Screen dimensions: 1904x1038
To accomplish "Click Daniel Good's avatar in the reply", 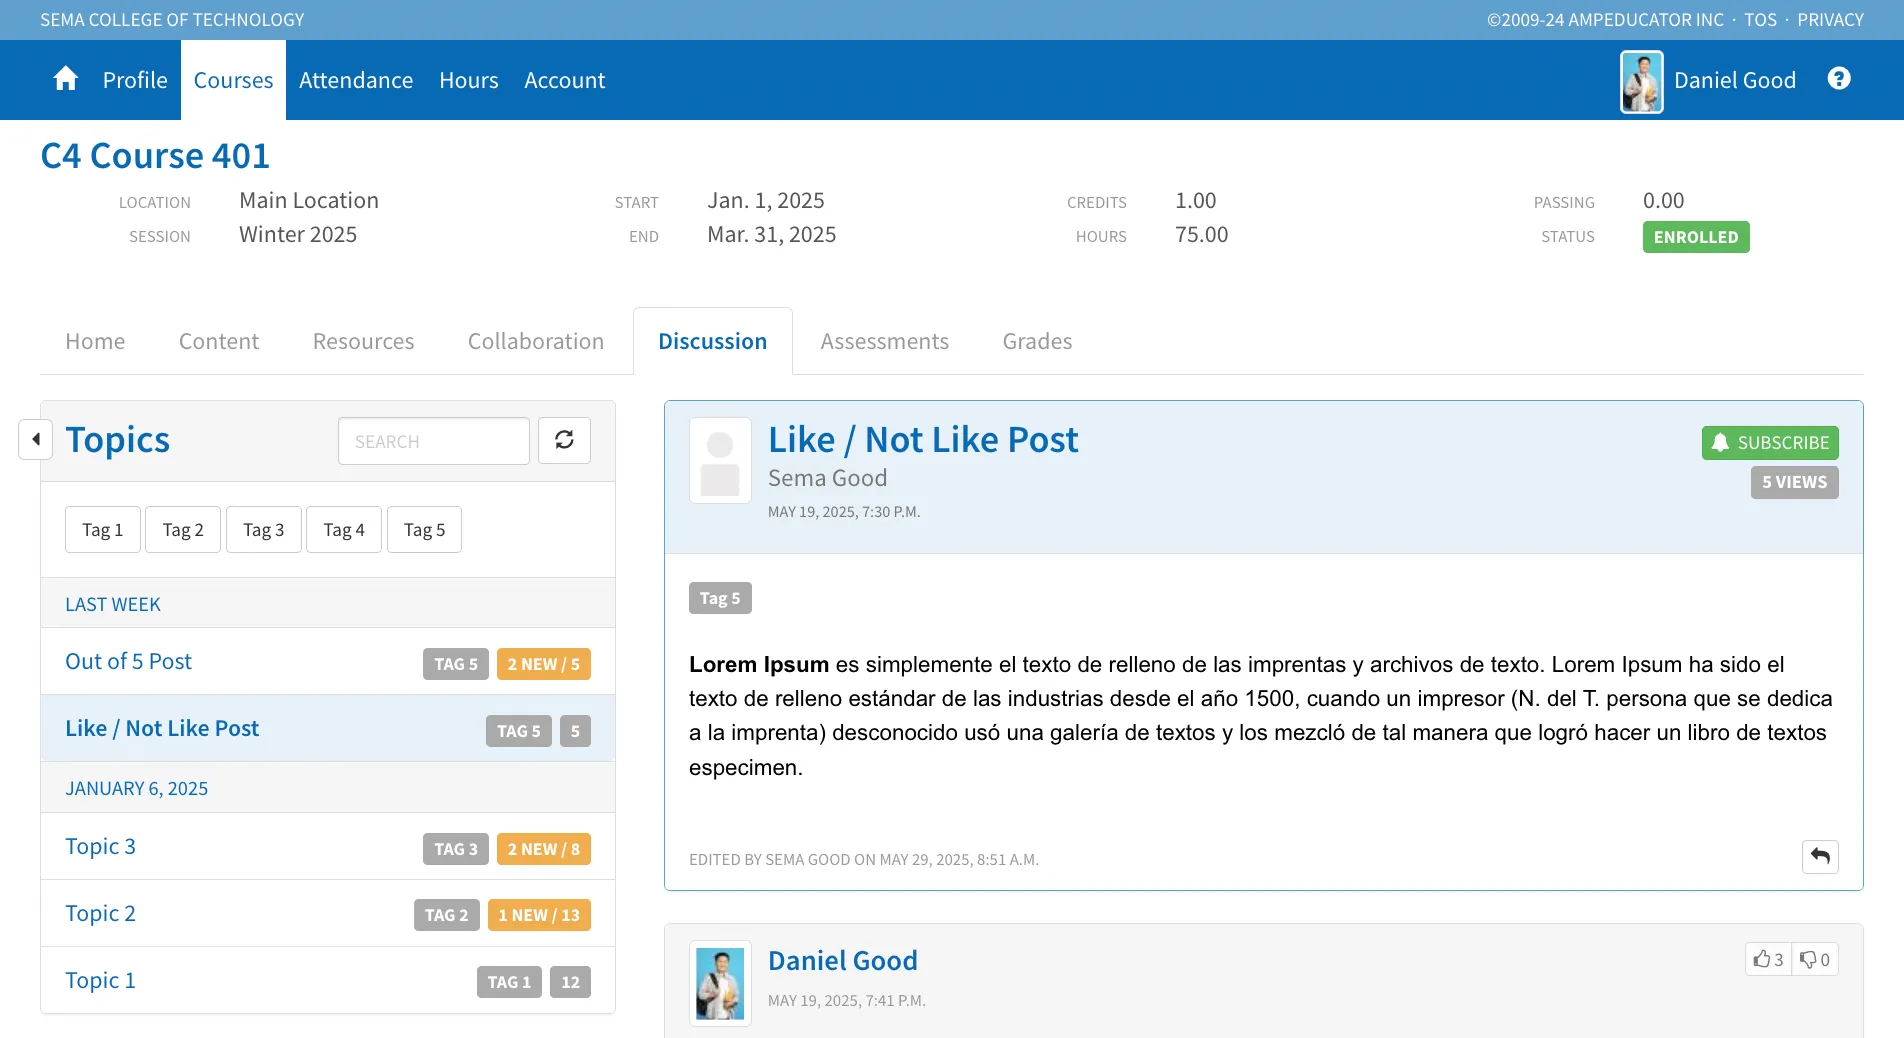I will tap(720, 983).
